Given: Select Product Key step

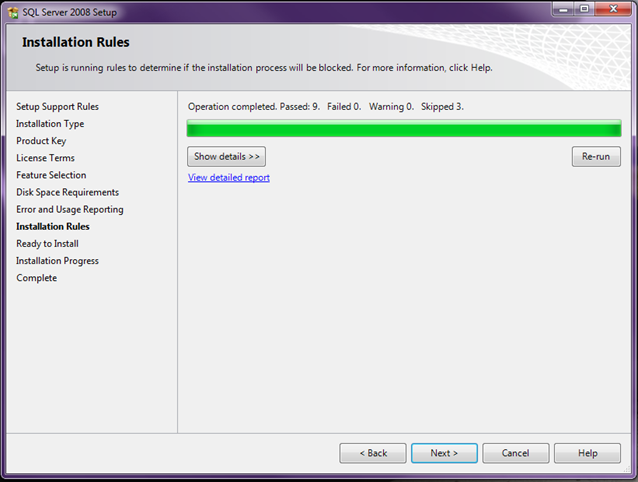Looking at the screenshot, I should (41, 141).
